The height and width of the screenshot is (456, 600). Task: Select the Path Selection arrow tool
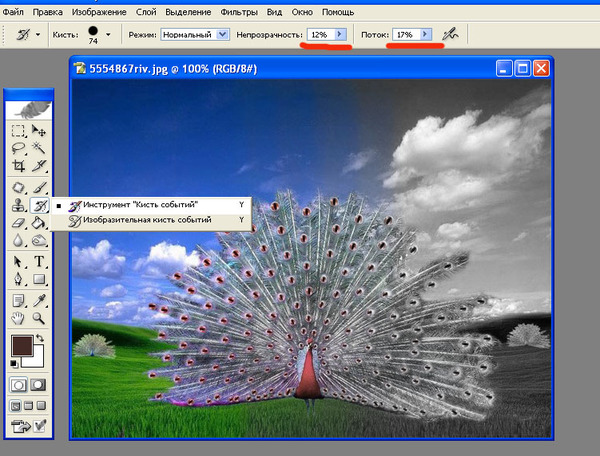[18, 262]
